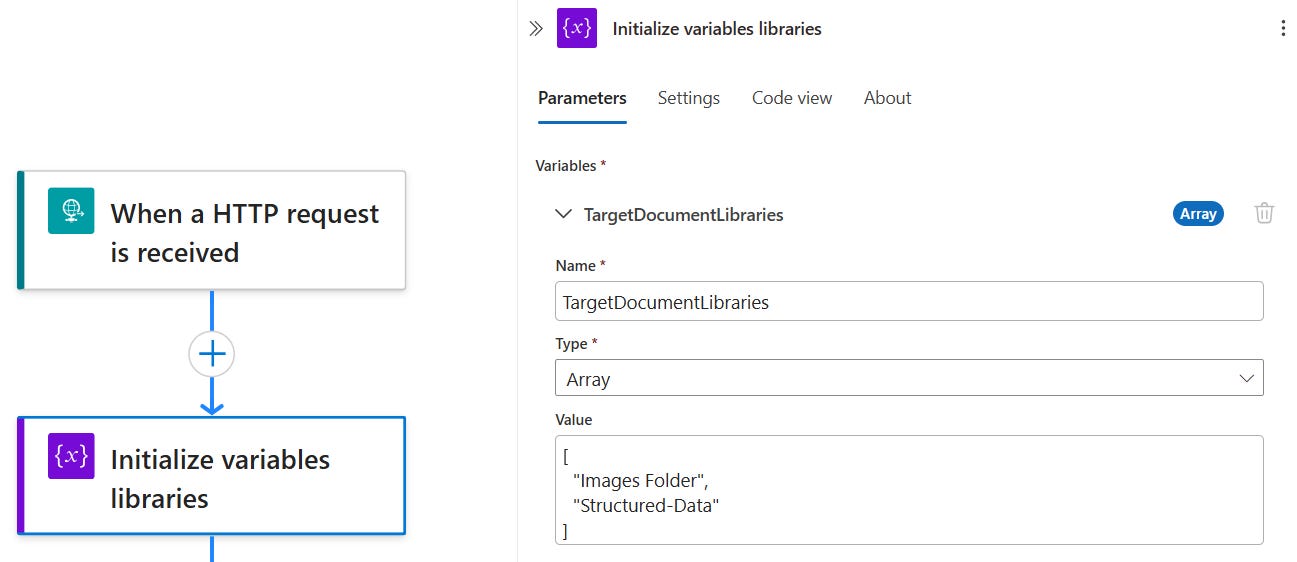
Task: Click the Array type badge
Action: 1198,213
